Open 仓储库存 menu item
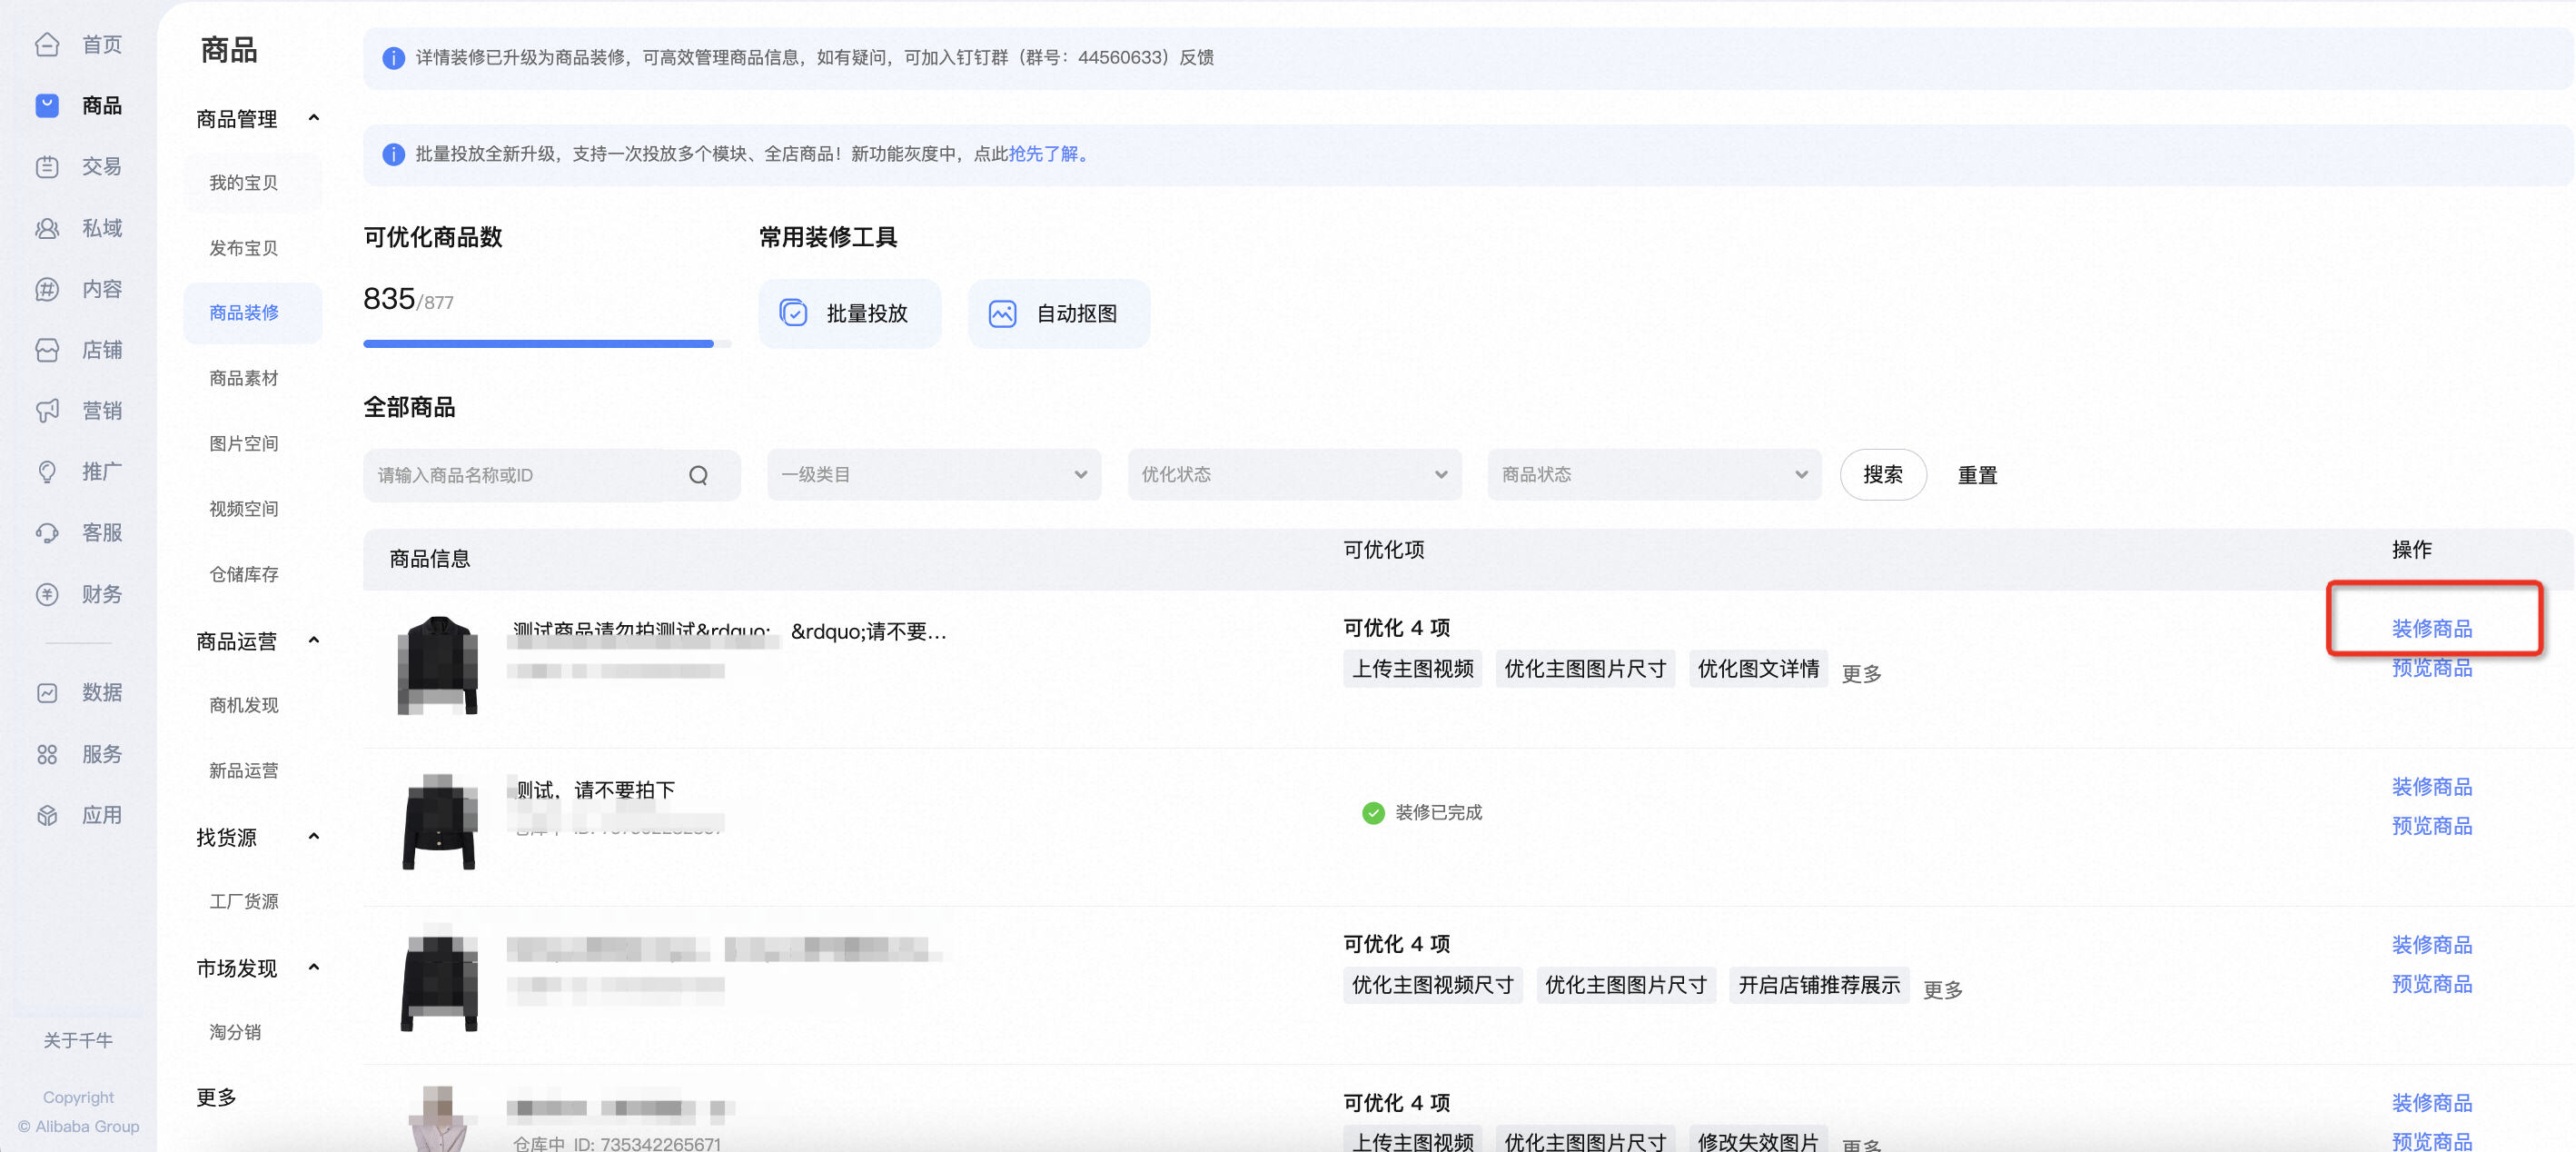This screenshot has width=2576, height=1152. tap(243, 574)
